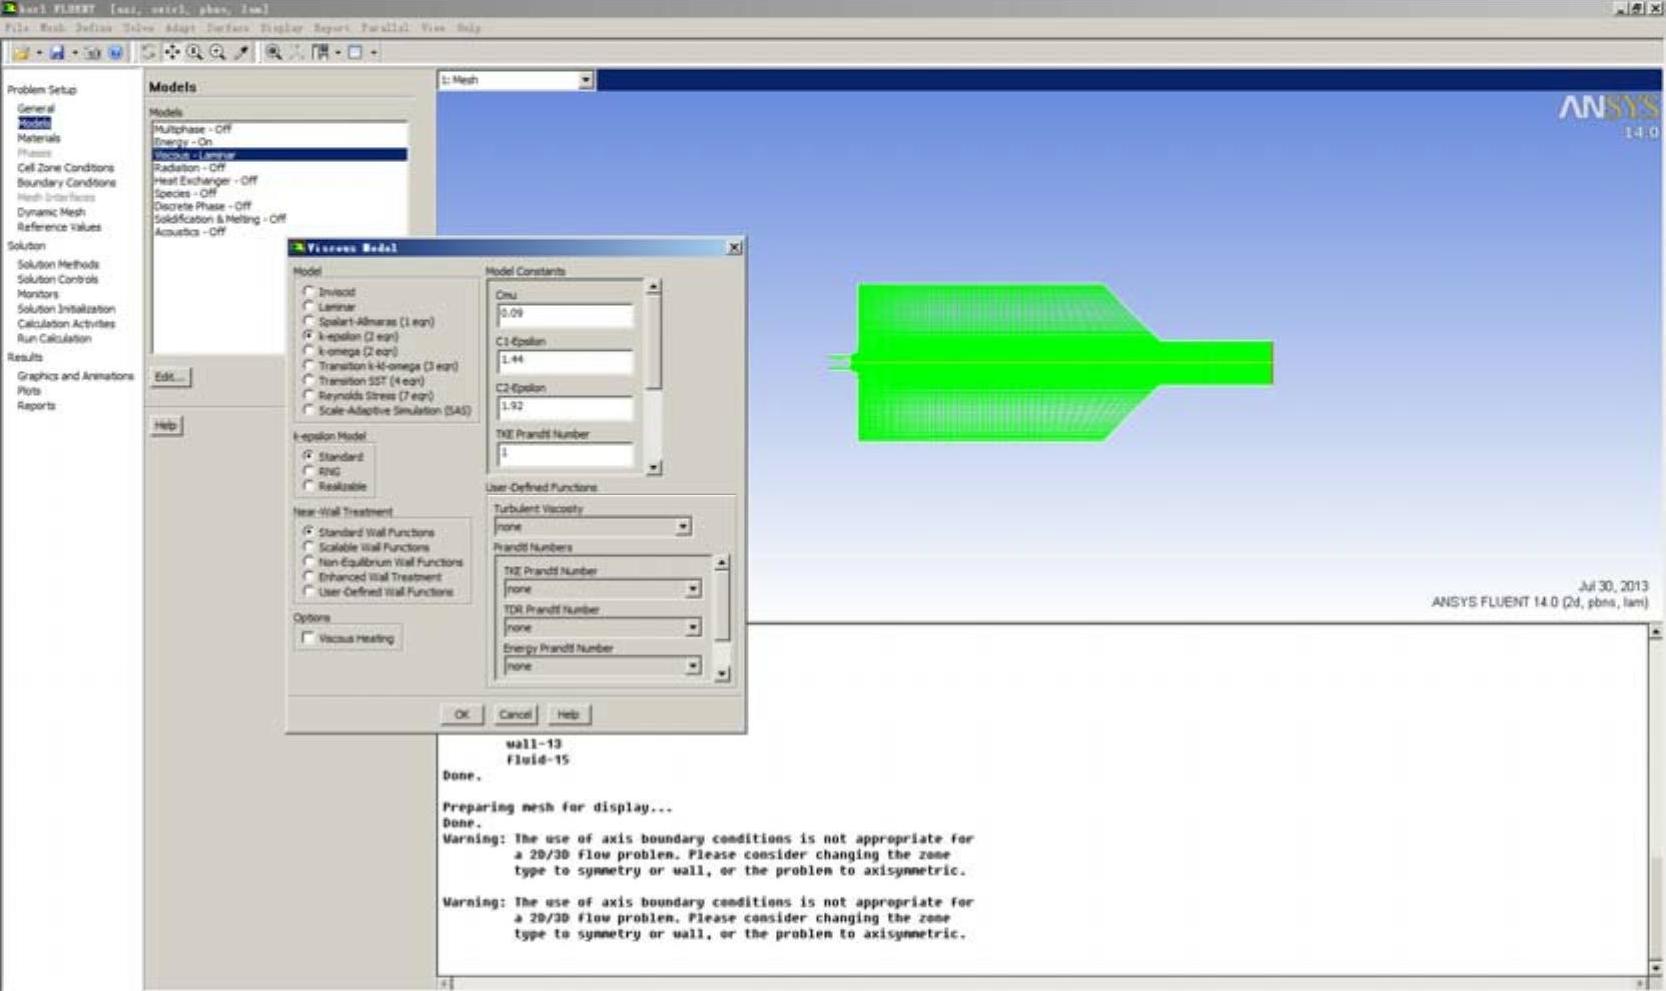The image size is (1666, 991).
Task: Click the blue help icon in toolbar
Action: click(115, 52)
